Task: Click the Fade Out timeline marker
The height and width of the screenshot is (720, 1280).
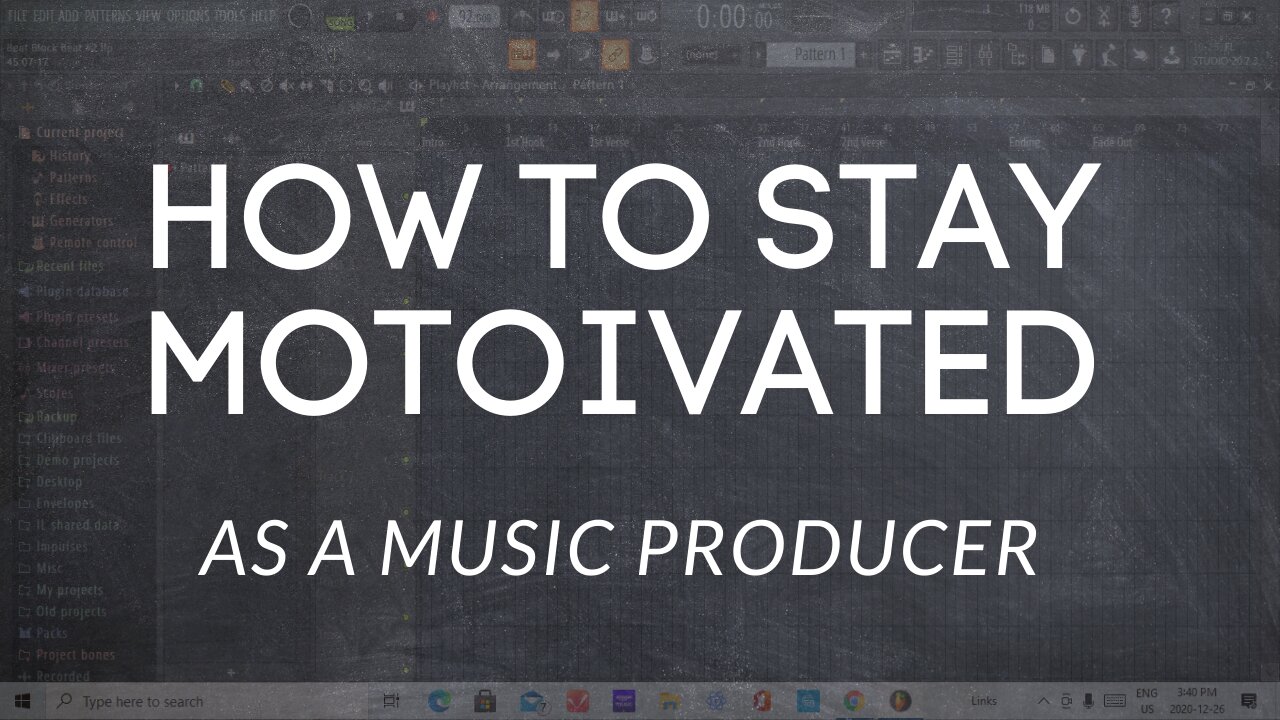Action: pyautogui.click(x=1112, y=143)
